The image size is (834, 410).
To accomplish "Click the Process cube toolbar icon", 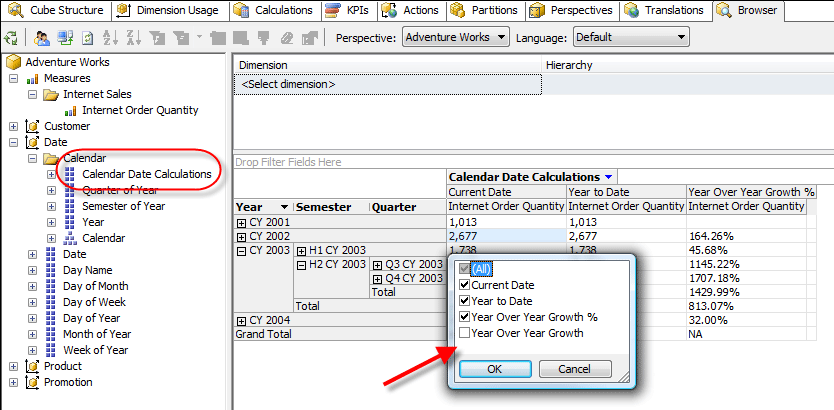I will [x=10, y=37].
